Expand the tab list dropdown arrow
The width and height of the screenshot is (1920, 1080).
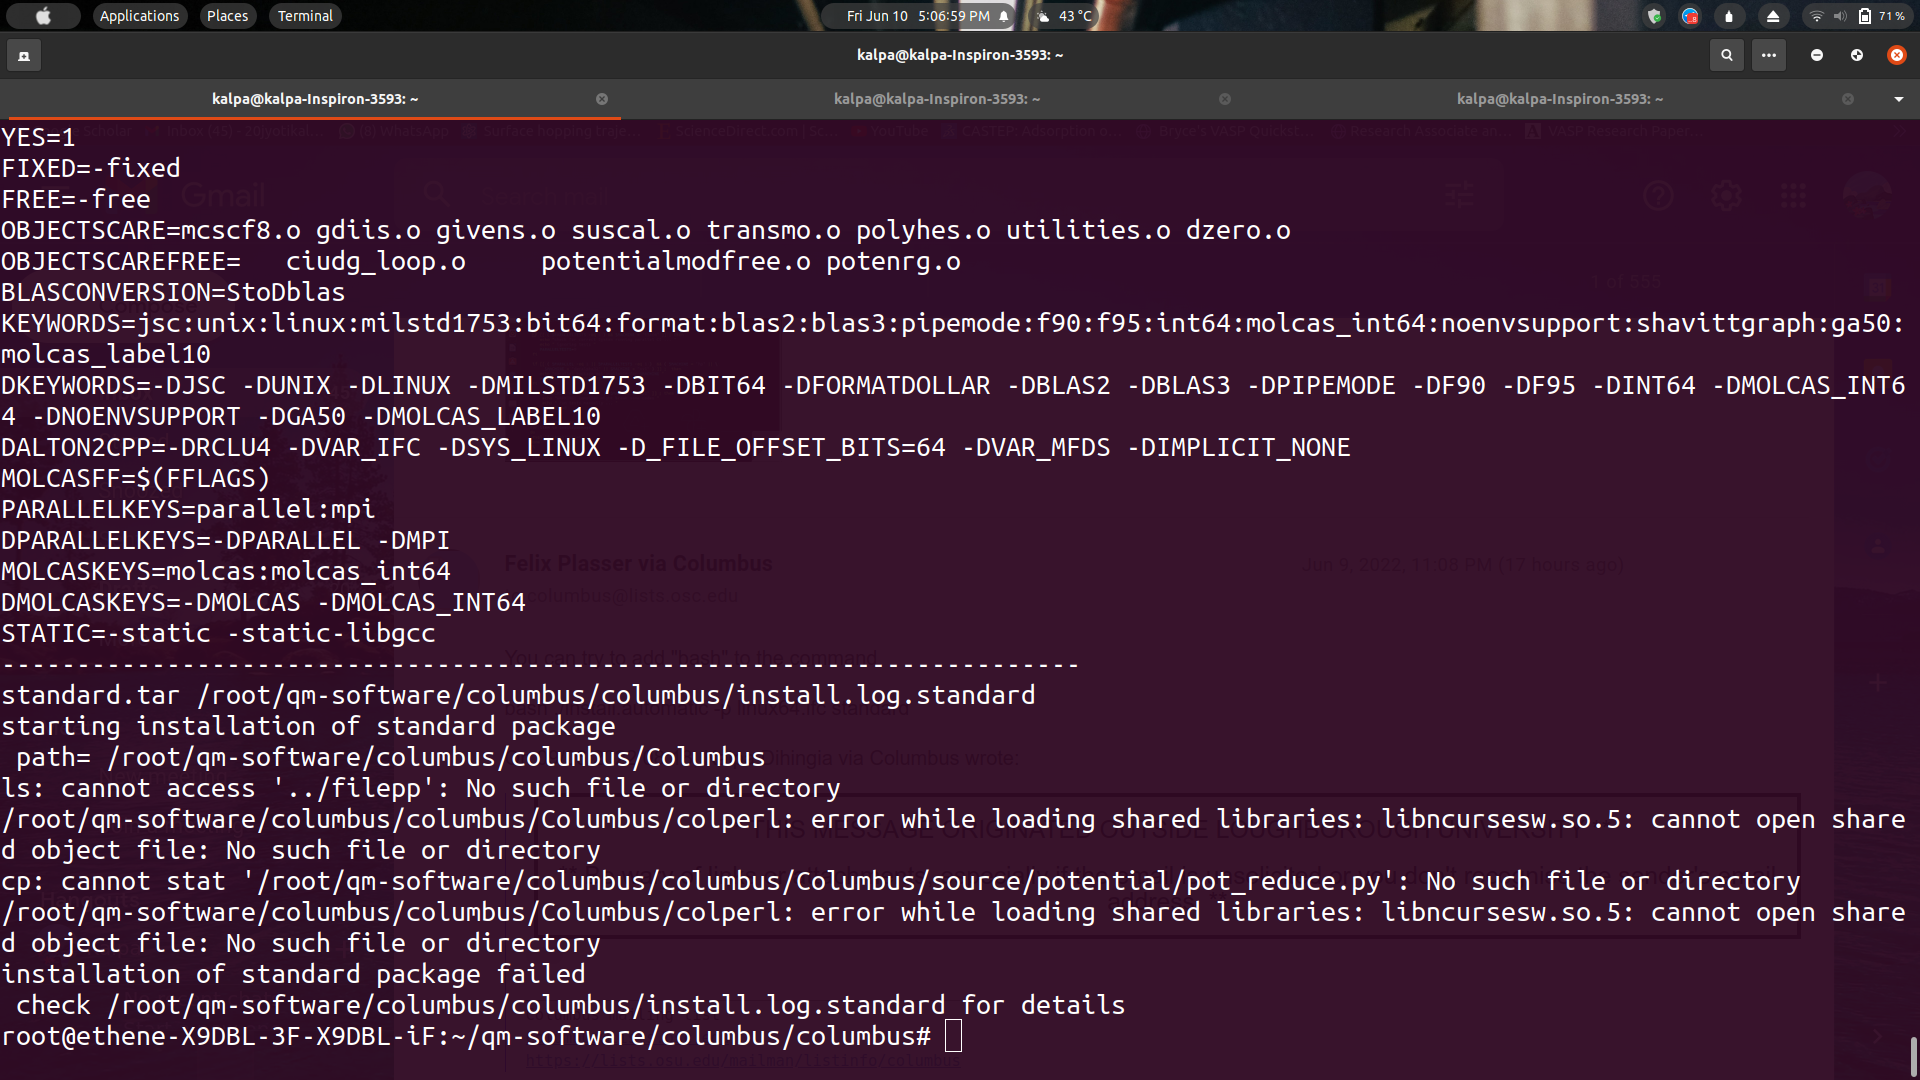(x=1899, y=99)
